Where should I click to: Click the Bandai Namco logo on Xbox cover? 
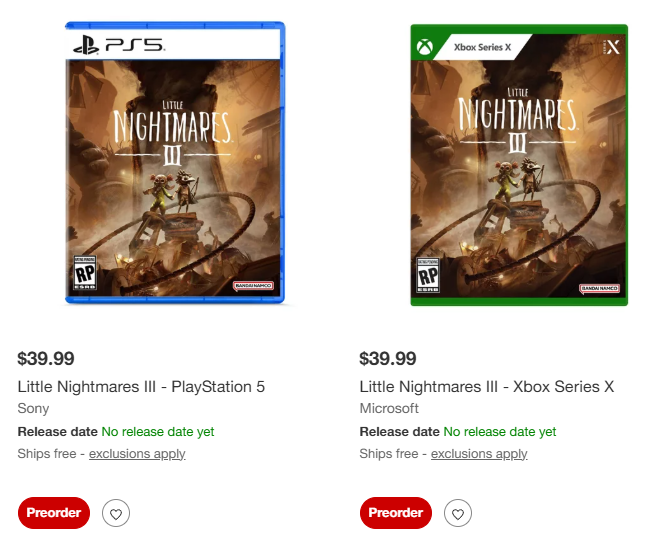(x=599, y=288)
